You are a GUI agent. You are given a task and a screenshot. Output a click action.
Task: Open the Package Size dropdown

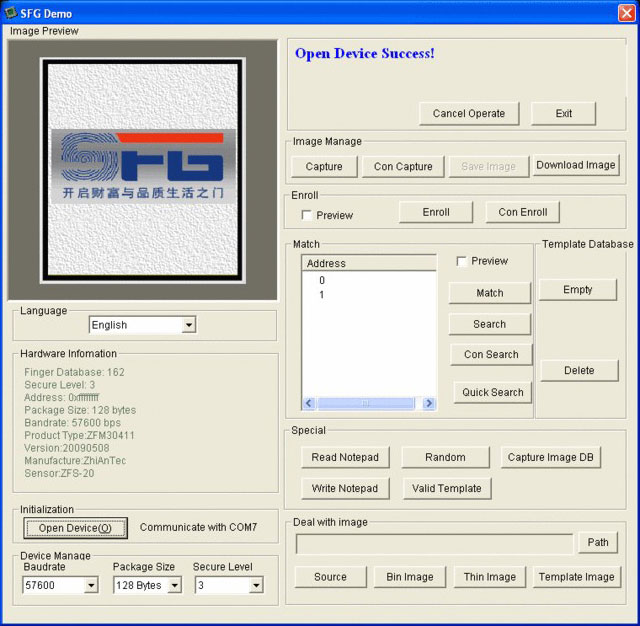[x=175, y=585]
